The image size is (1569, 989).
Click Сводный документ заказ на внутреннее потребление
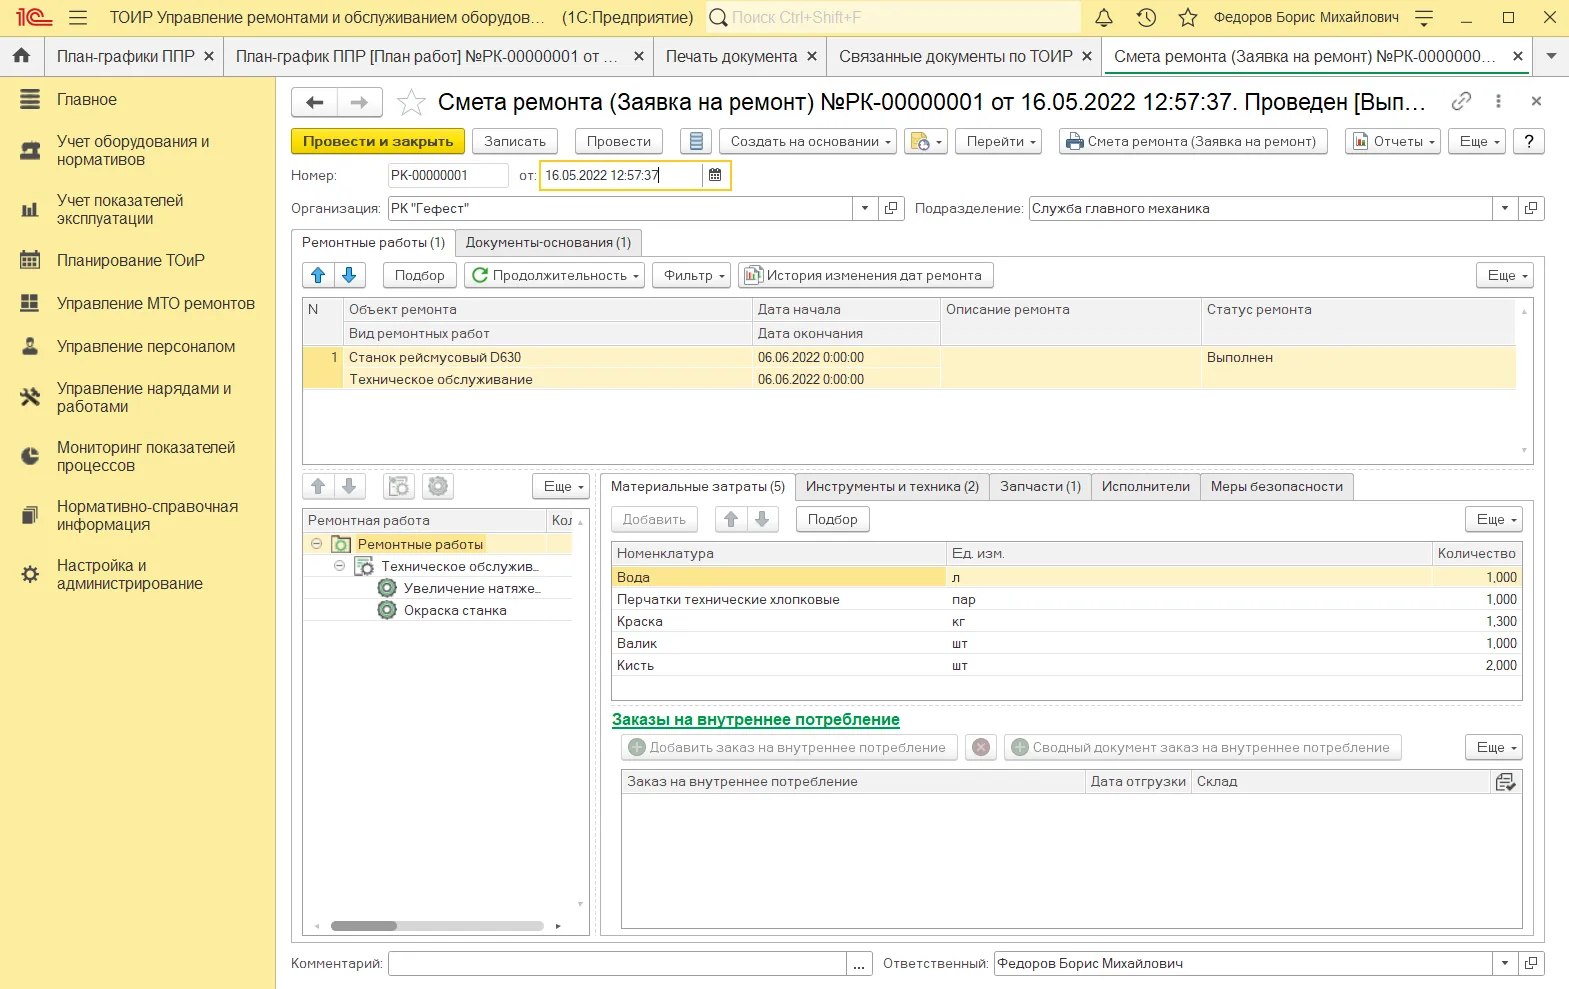[x=1202, y=747]
